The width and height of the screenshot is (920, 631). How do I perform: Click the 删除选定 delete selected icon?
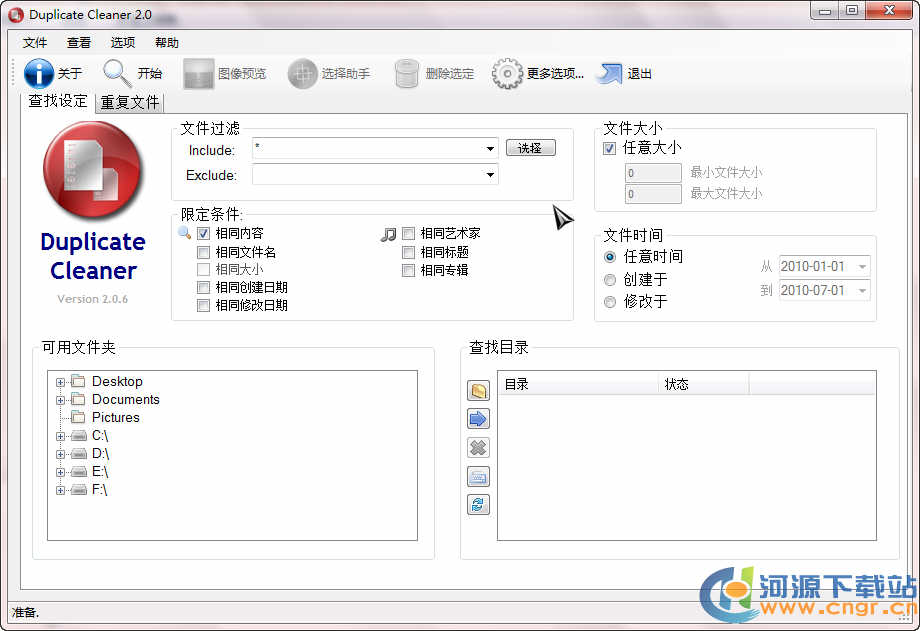(x=407, y=72)
